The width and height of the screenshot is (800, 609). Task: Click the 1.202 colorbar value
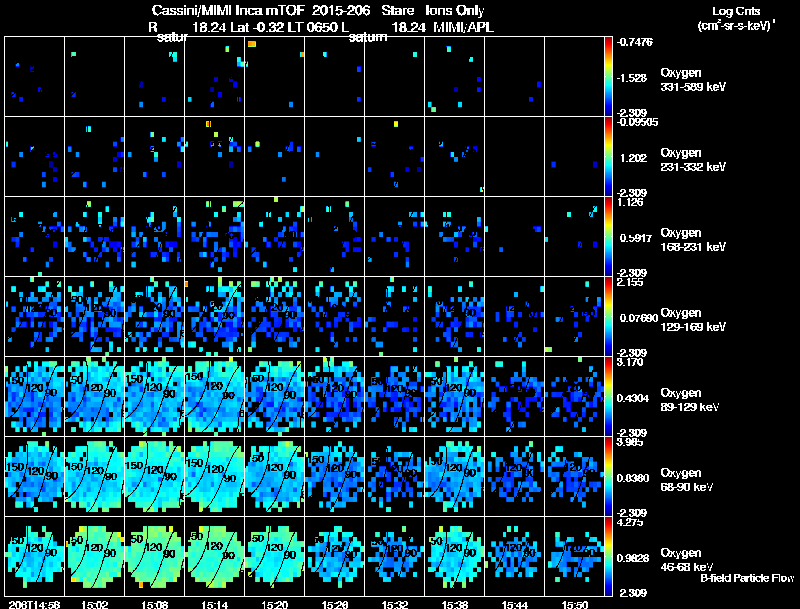tap(633, 158)
